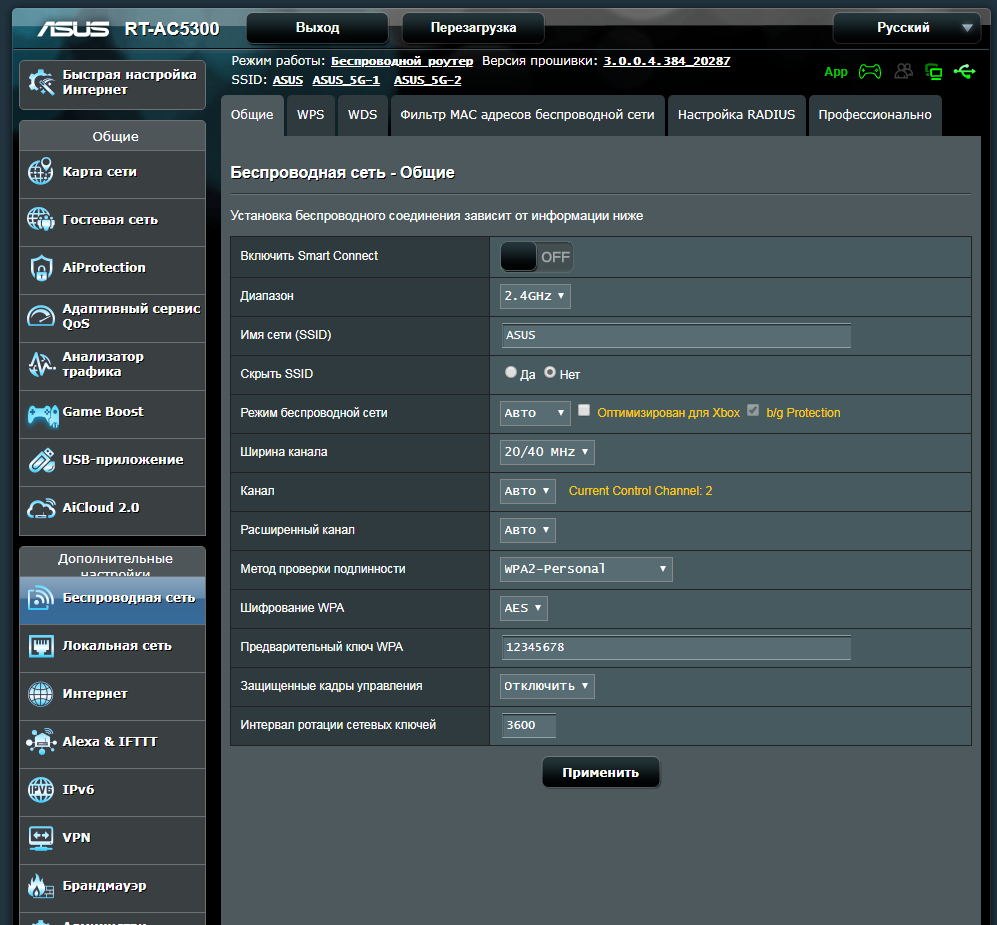Click the SSID network name field
The height and width of the screenshot is (925, 997).
click(x=676, y=335)
